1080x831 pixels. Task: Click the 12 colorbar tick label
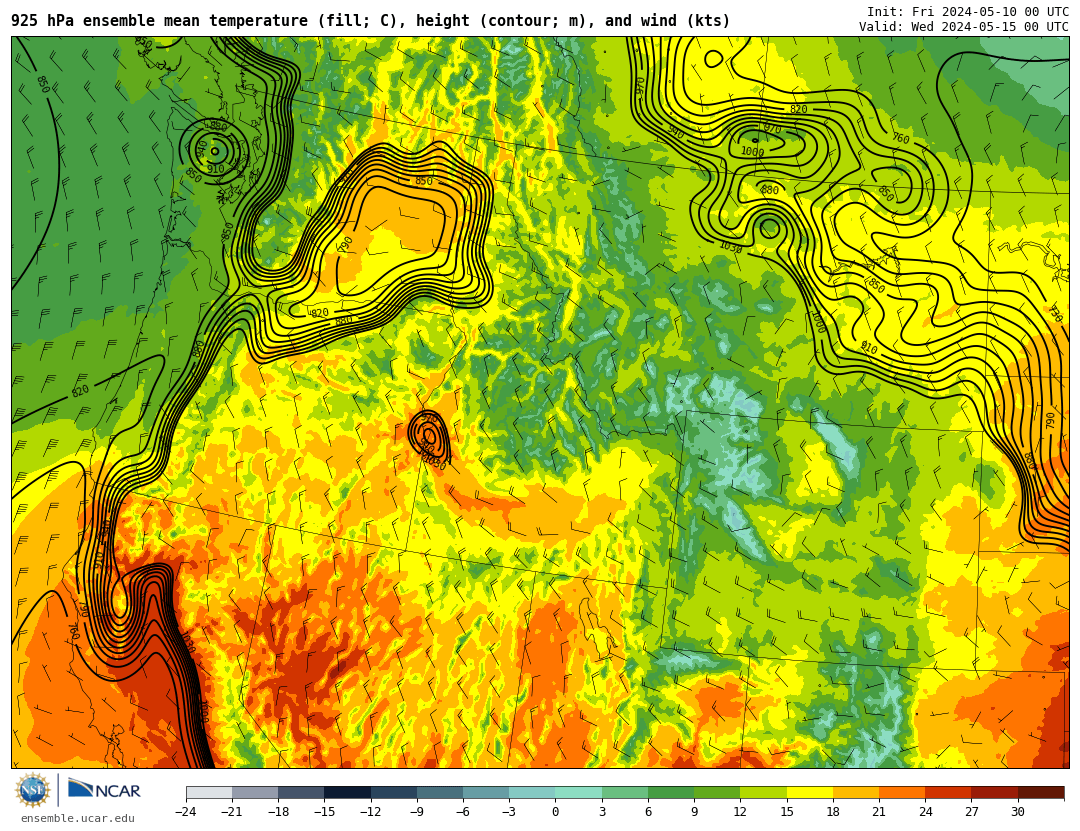740,812
